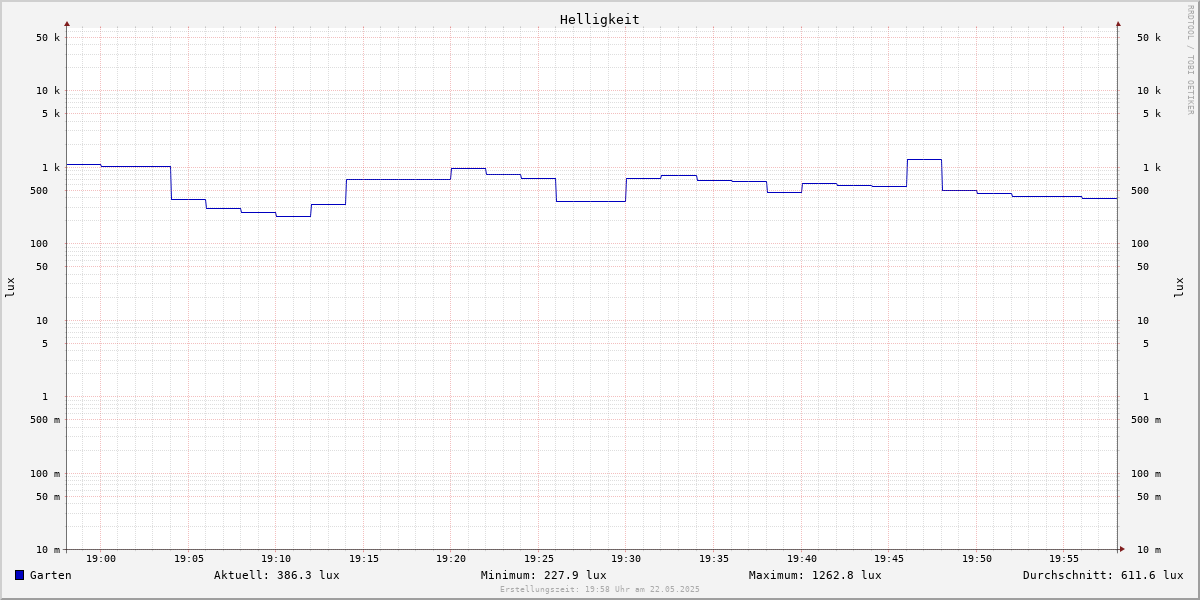Viewport: 1200px width, 600px height.
Task: Click the 19:20 time axis label
Action: [451, 559]
